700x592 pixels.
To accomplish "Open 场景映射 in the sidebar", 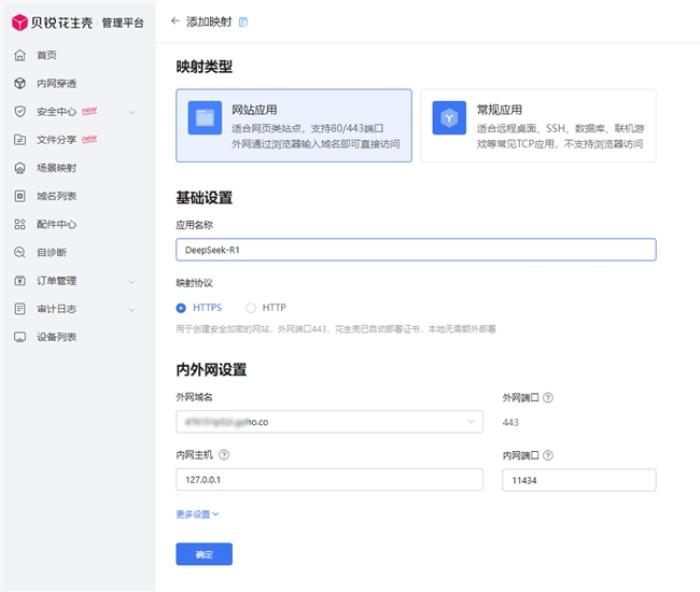I will 56,168.
